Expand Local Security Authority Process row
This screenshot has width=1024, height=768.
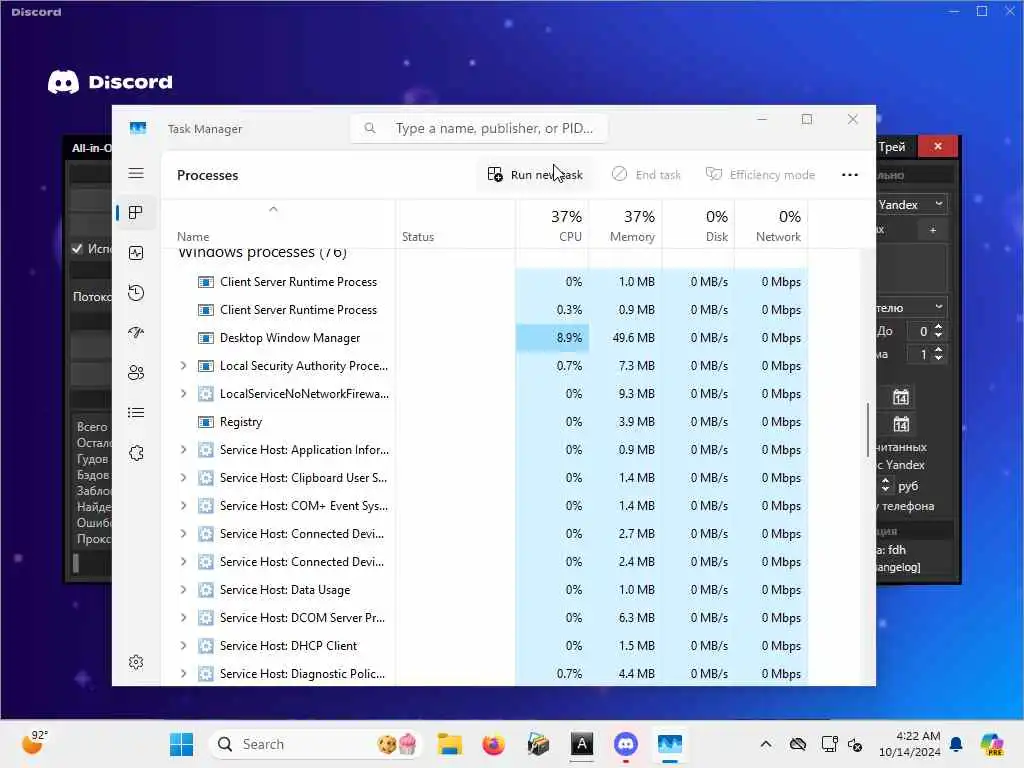point(184,366)
